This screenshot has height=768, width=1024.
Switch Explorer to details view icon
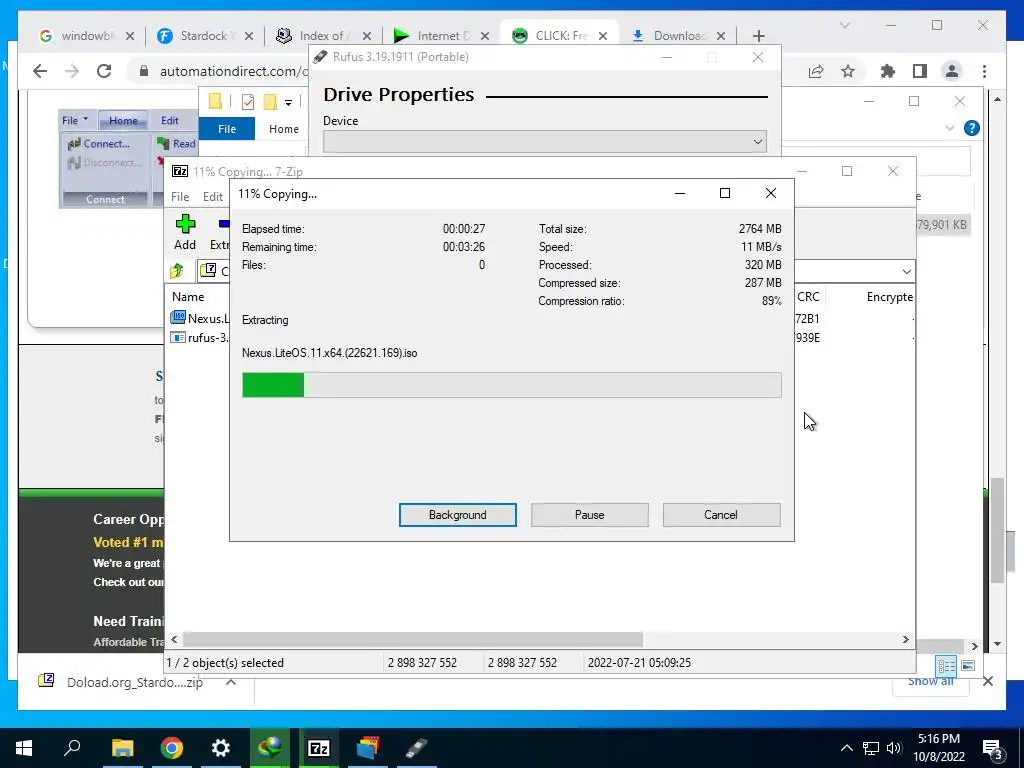pos(946,665)
